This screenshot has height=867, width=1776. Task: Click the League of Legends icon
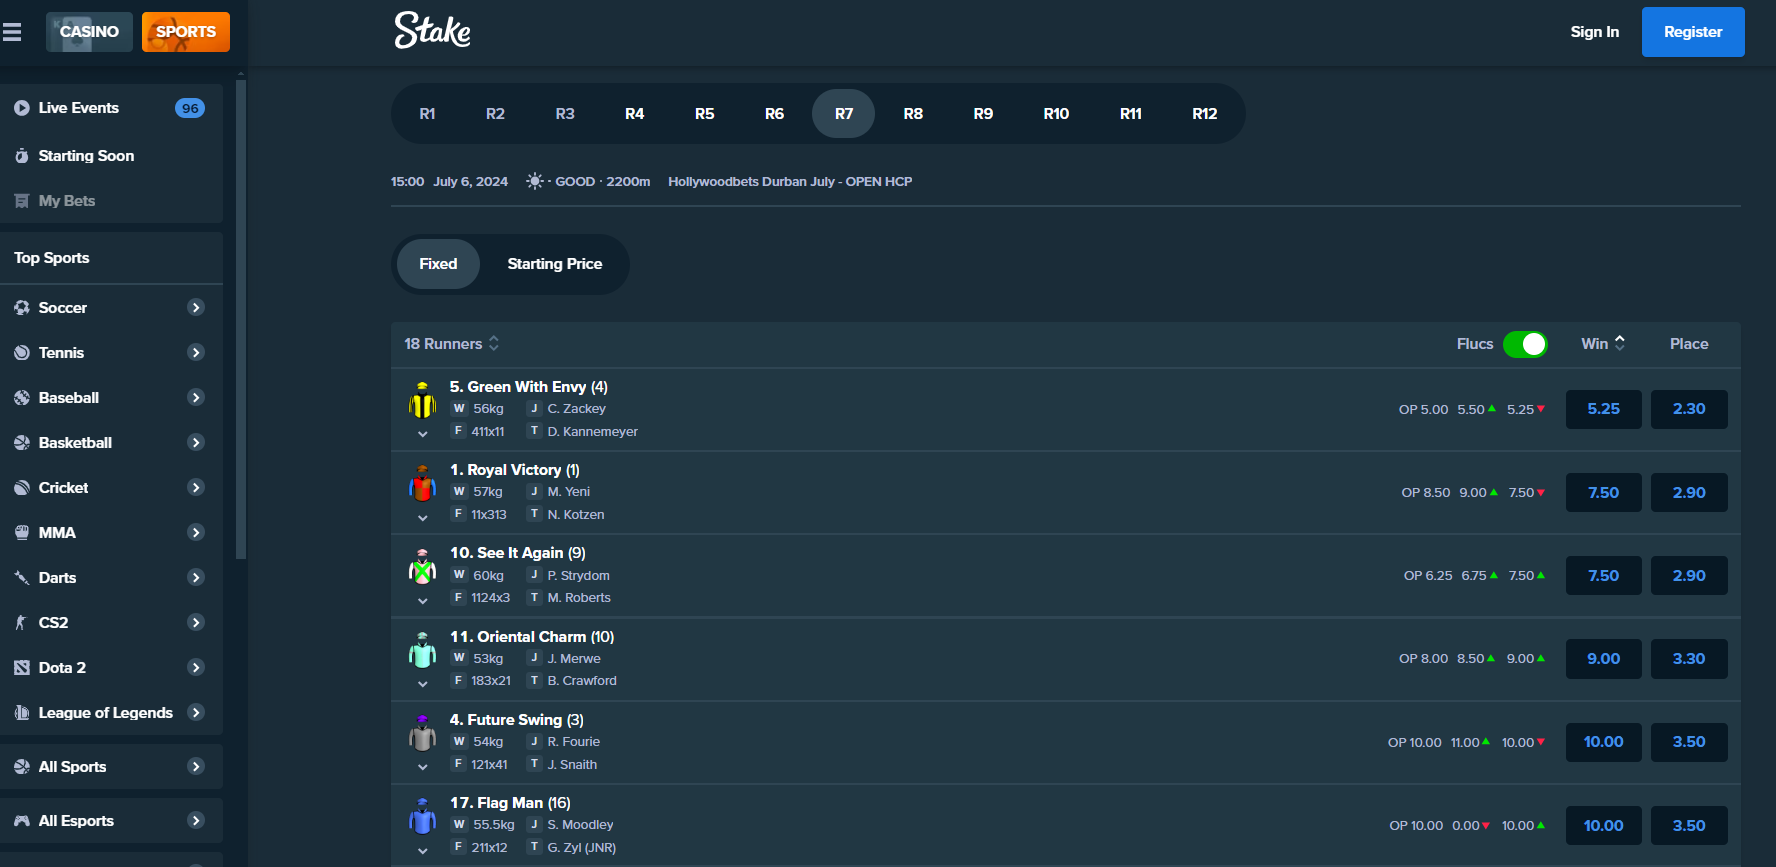pos(22,713)
